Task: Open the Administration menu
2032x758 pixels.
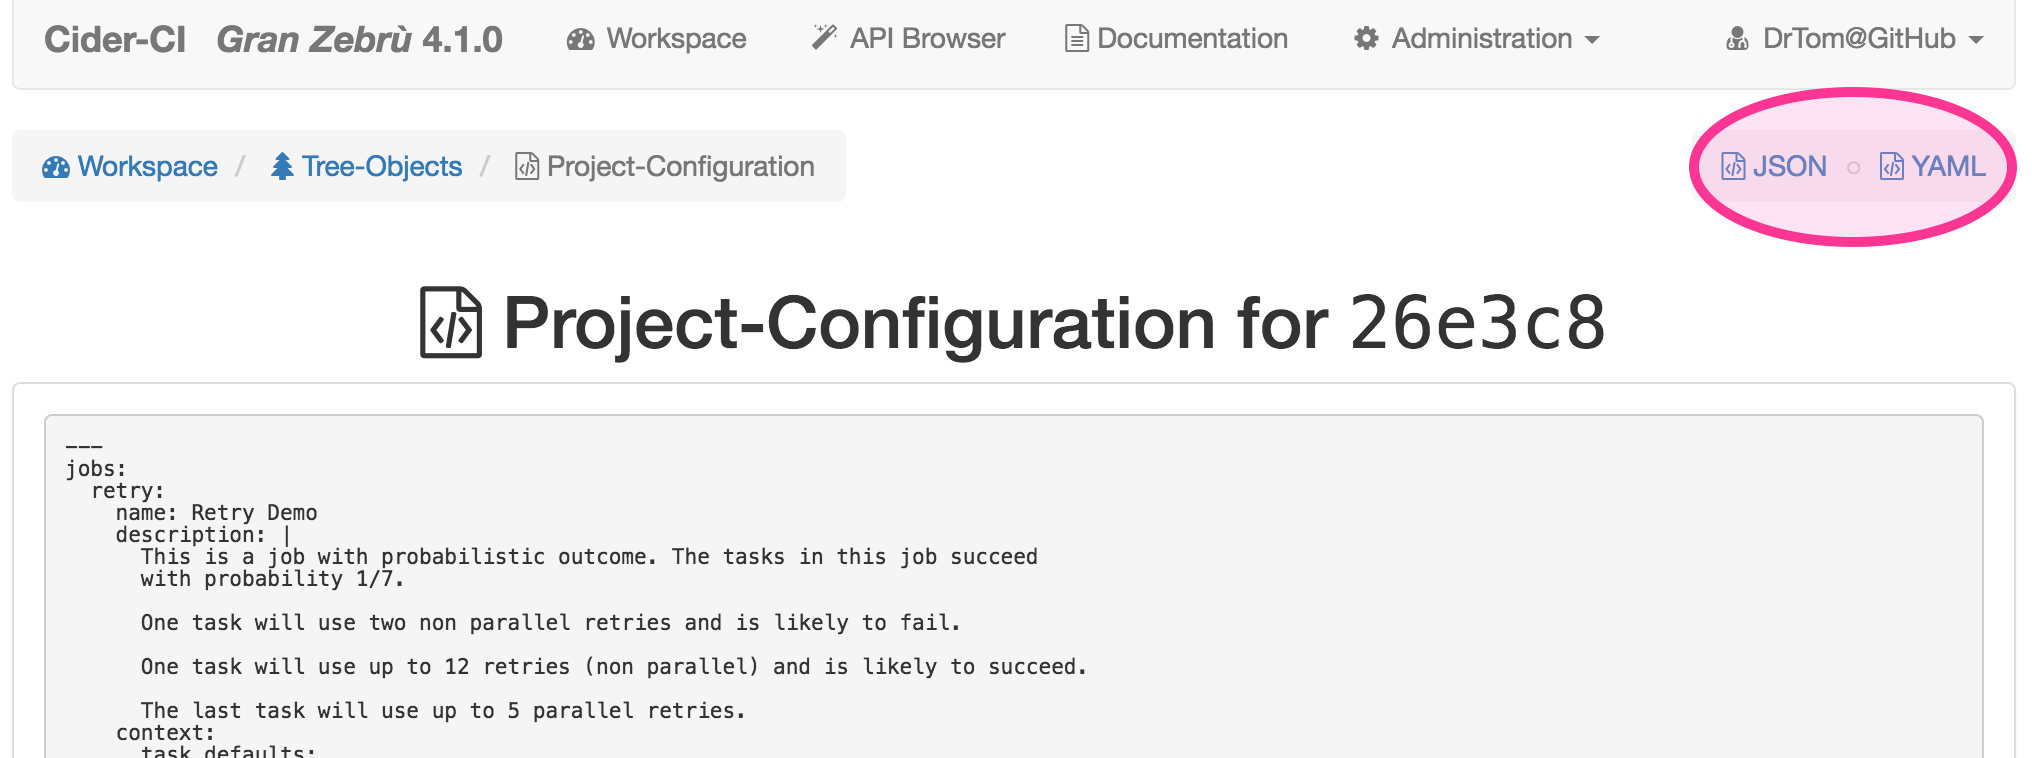Action: 1477,39
